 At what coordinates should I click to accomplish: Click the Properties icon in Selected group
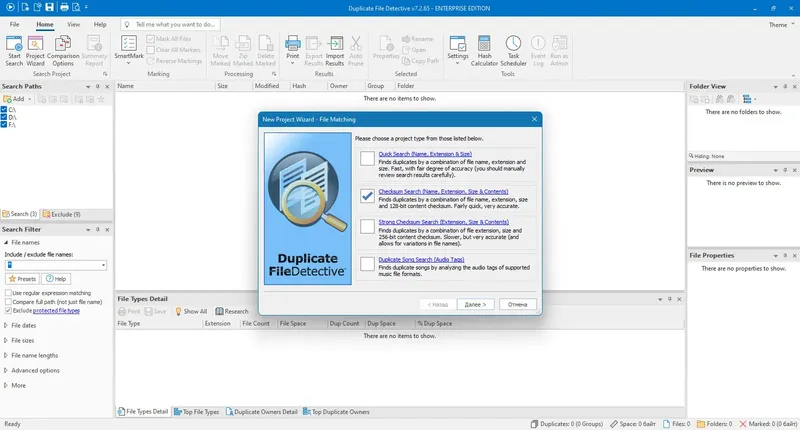coord(386,48)
